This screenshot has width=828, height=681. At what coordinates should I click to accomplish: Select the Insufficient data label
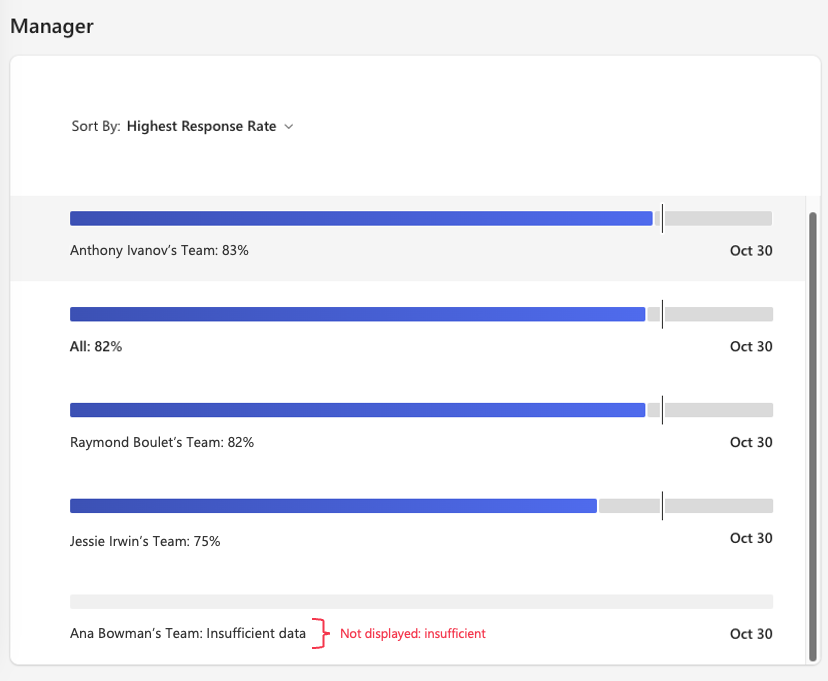click(186, 633)
